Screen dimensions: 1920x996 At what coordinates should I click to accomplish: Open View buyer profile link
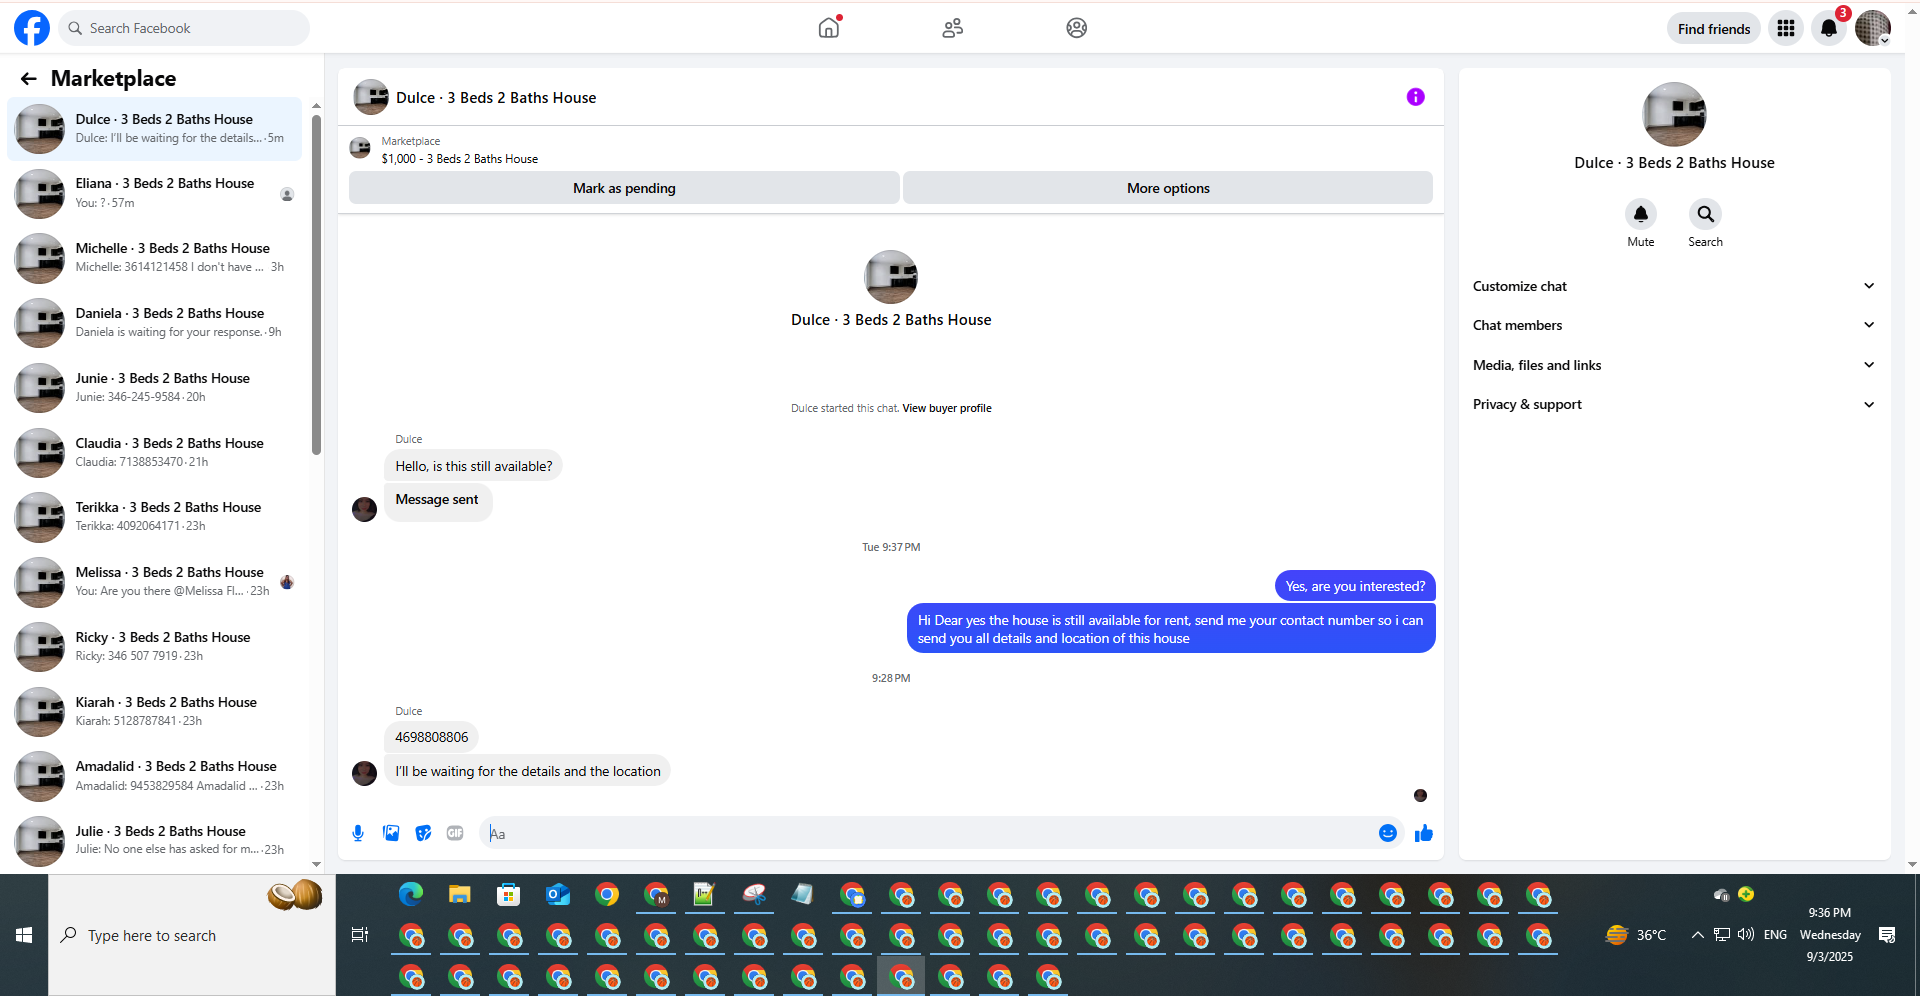click(947, 408)
